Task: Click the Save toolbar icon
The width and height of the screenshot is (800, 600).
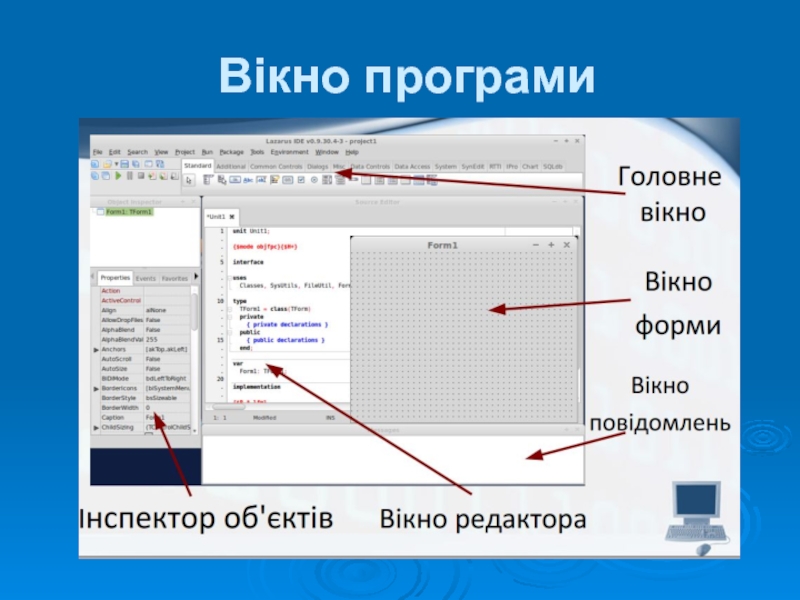Action: pyautogui.click(x=124, y=164)
